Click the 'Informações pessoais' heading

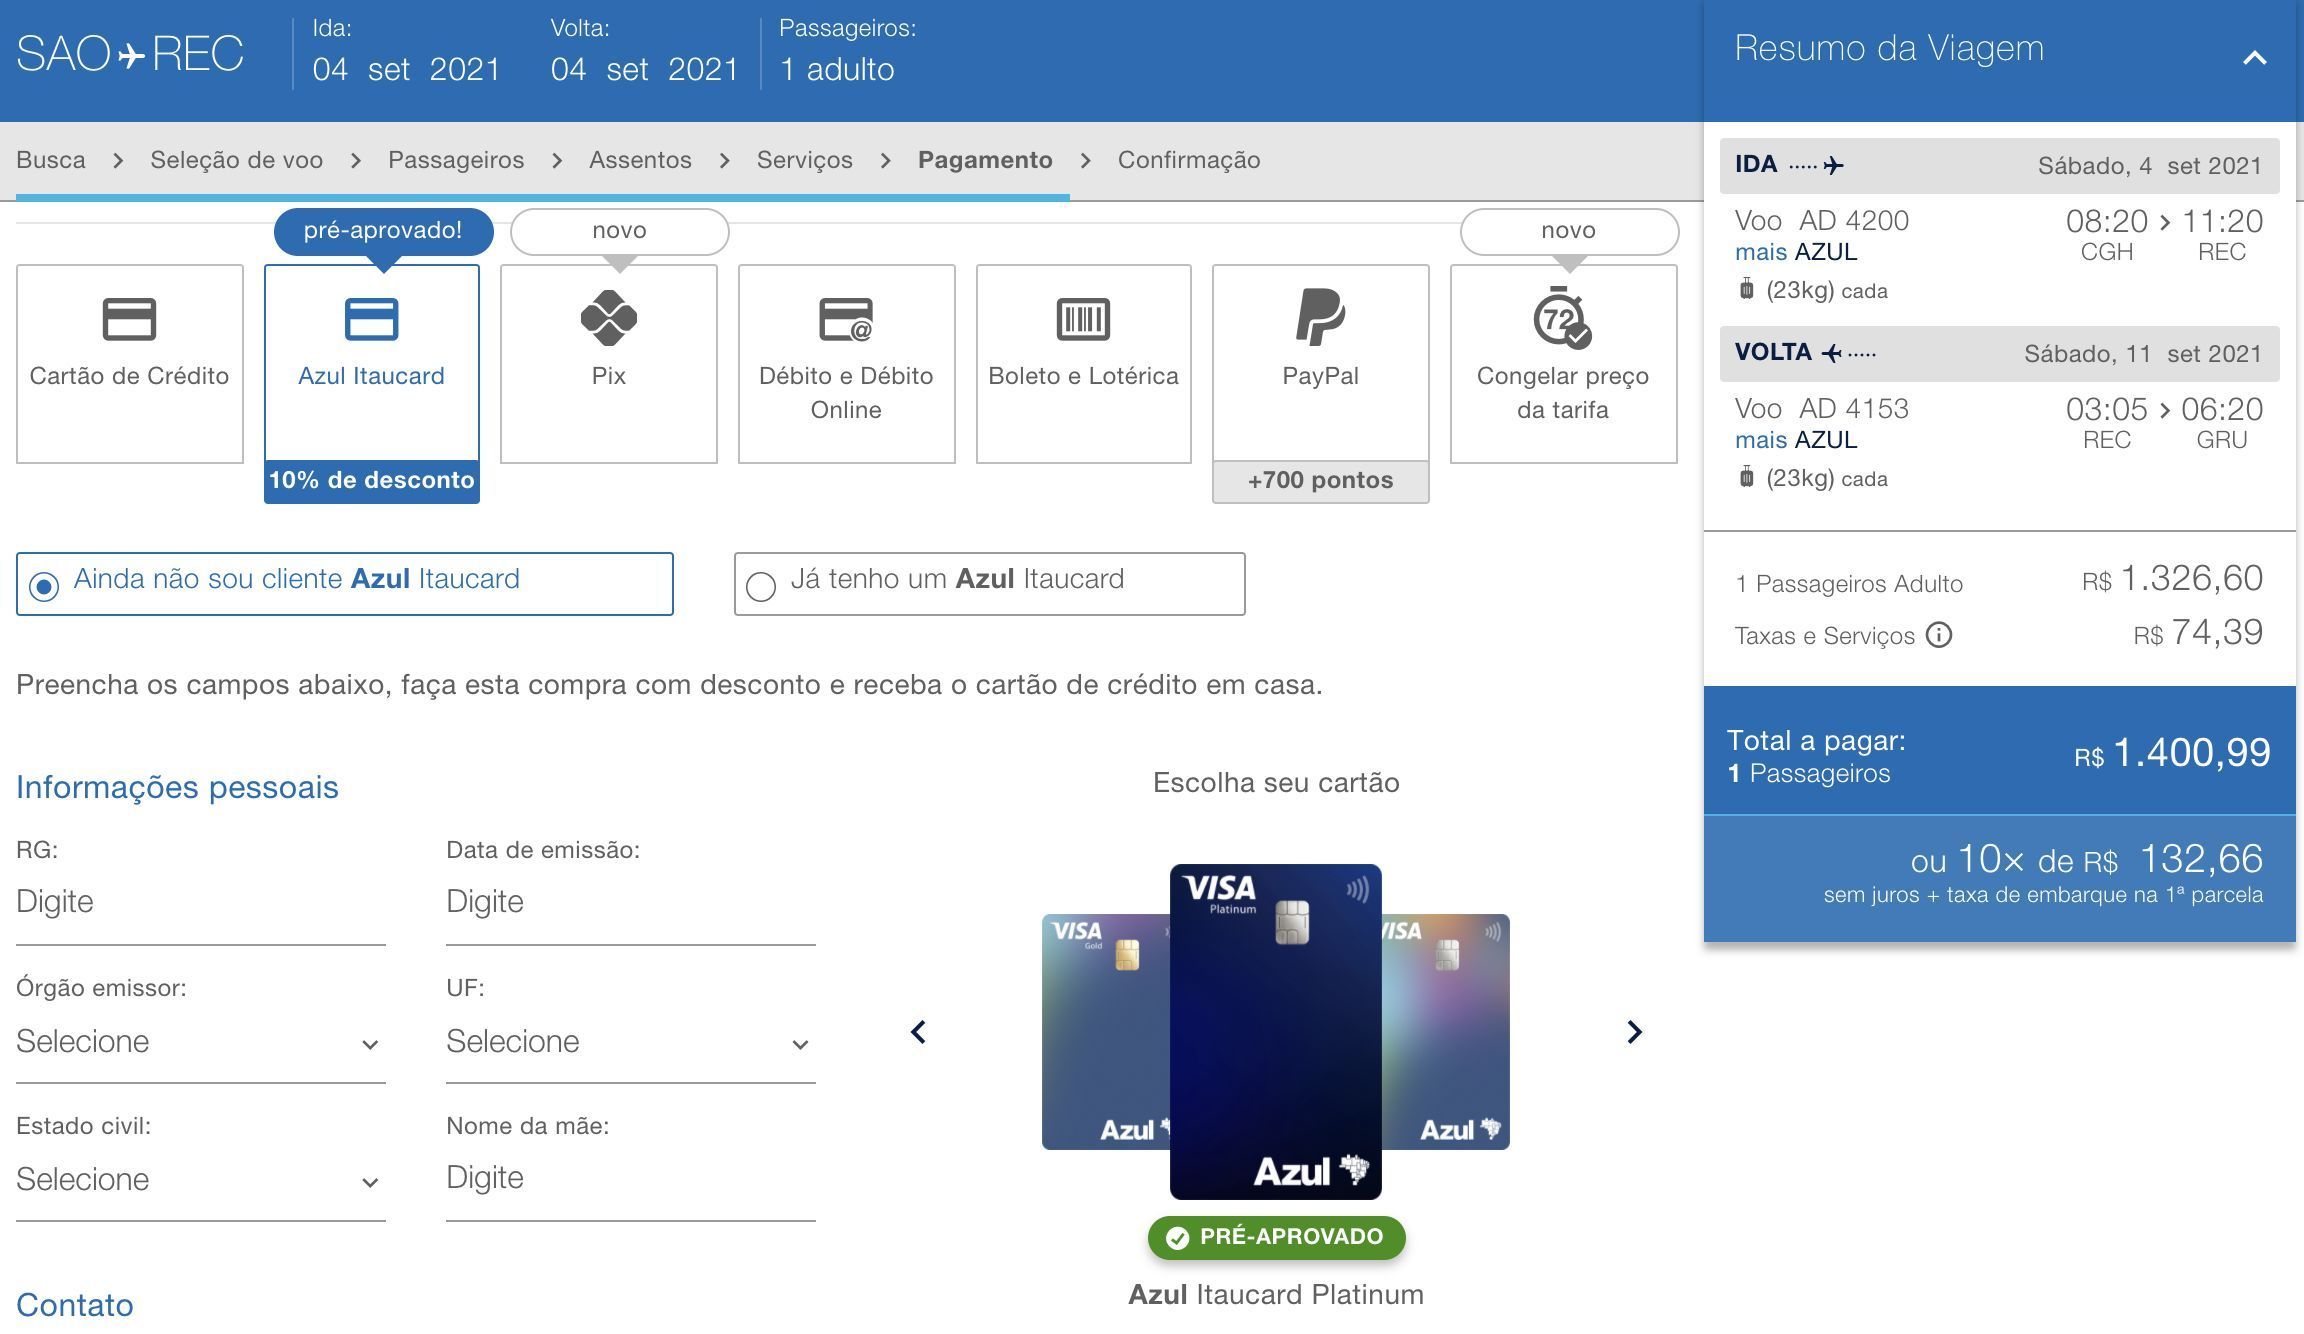coord(177,787)
